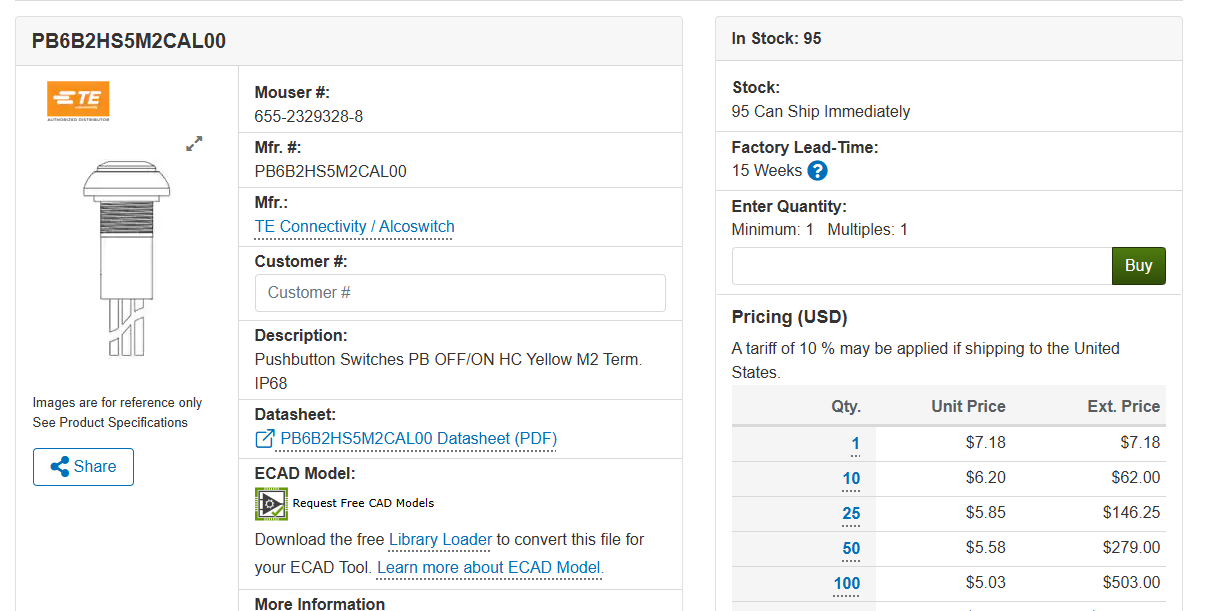Click the external link icon beside Datasheet
1218x611 pixels.
265,439
